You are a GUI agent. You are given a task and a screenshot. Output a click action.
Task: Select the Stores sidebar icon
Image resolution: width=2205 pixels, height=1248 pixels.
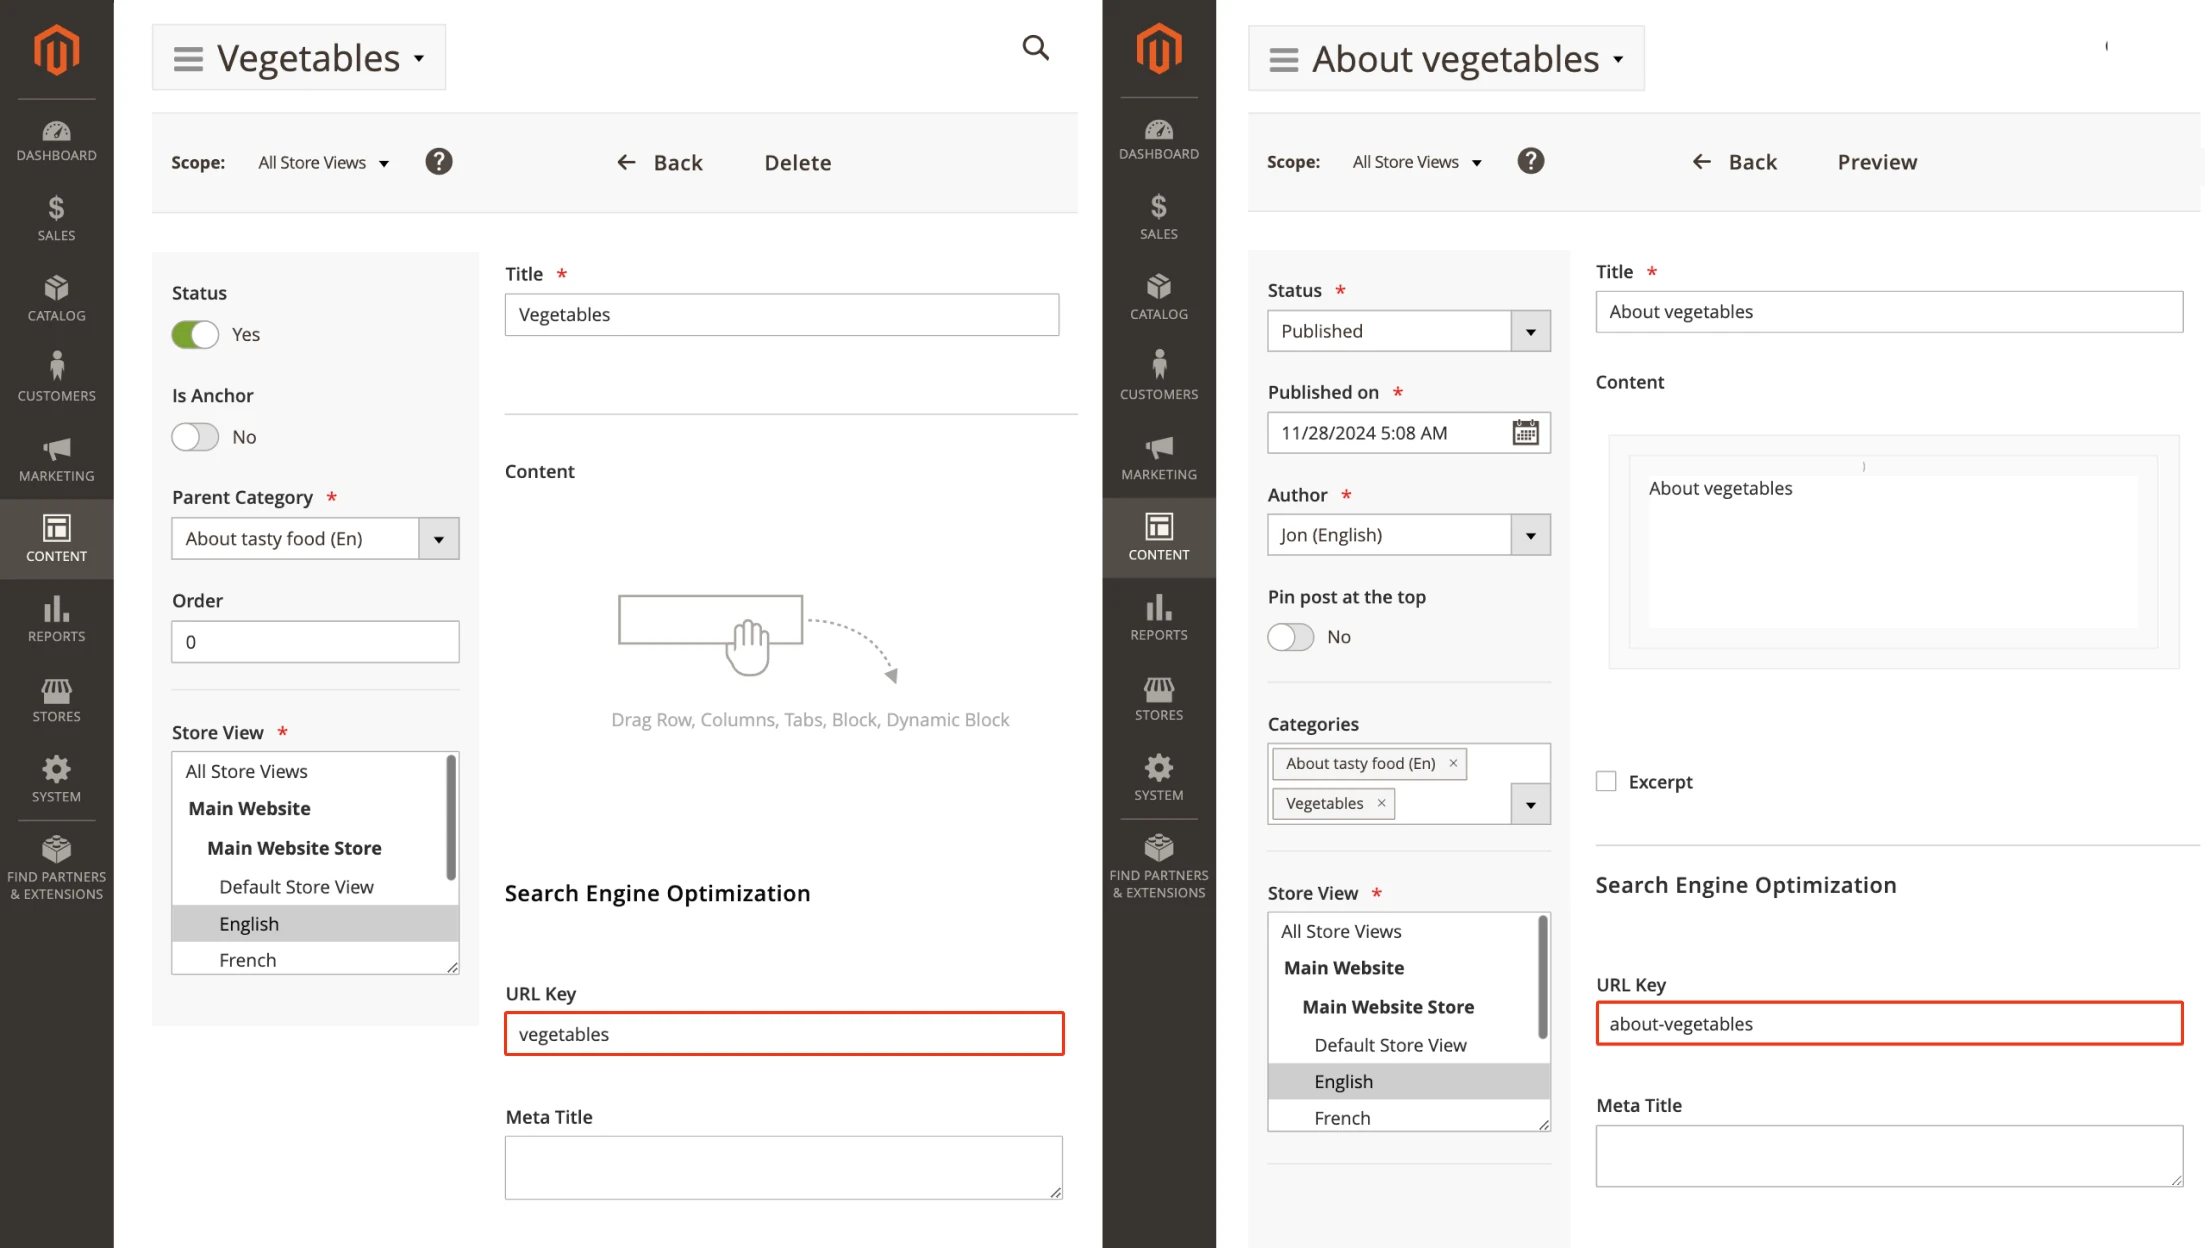click(x=56, y=697)
